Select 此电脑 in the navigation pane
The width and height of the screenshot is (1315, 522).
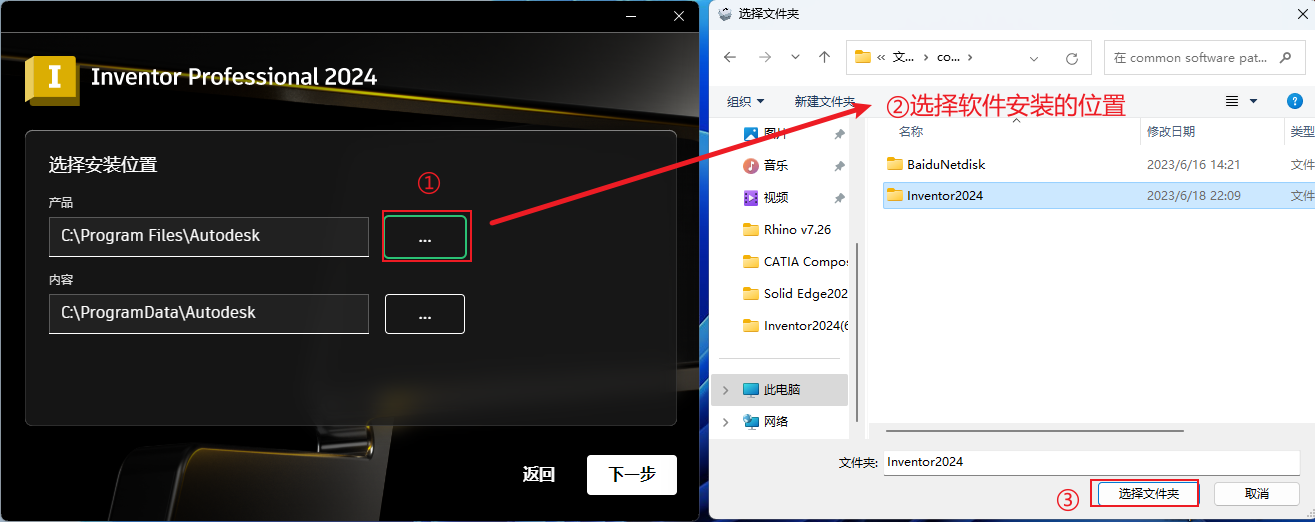point(782,390)
